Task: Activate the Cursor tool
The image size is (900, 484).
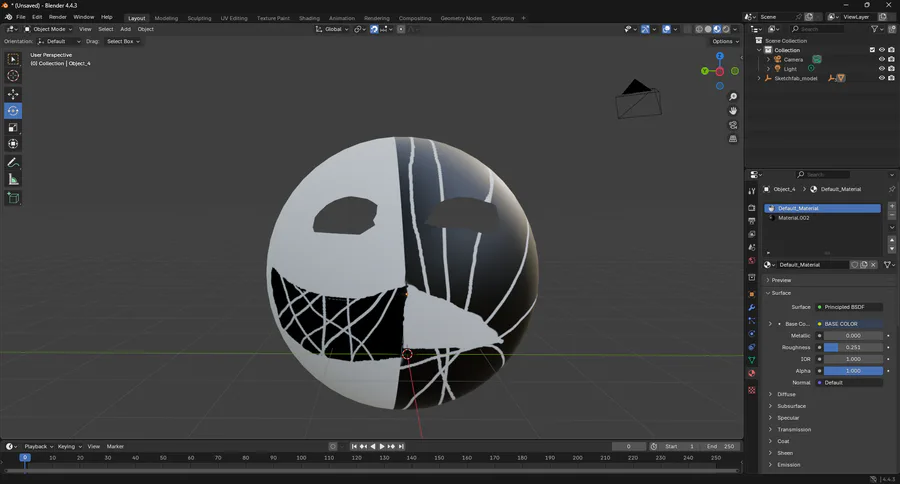Action: pos(13,76)
